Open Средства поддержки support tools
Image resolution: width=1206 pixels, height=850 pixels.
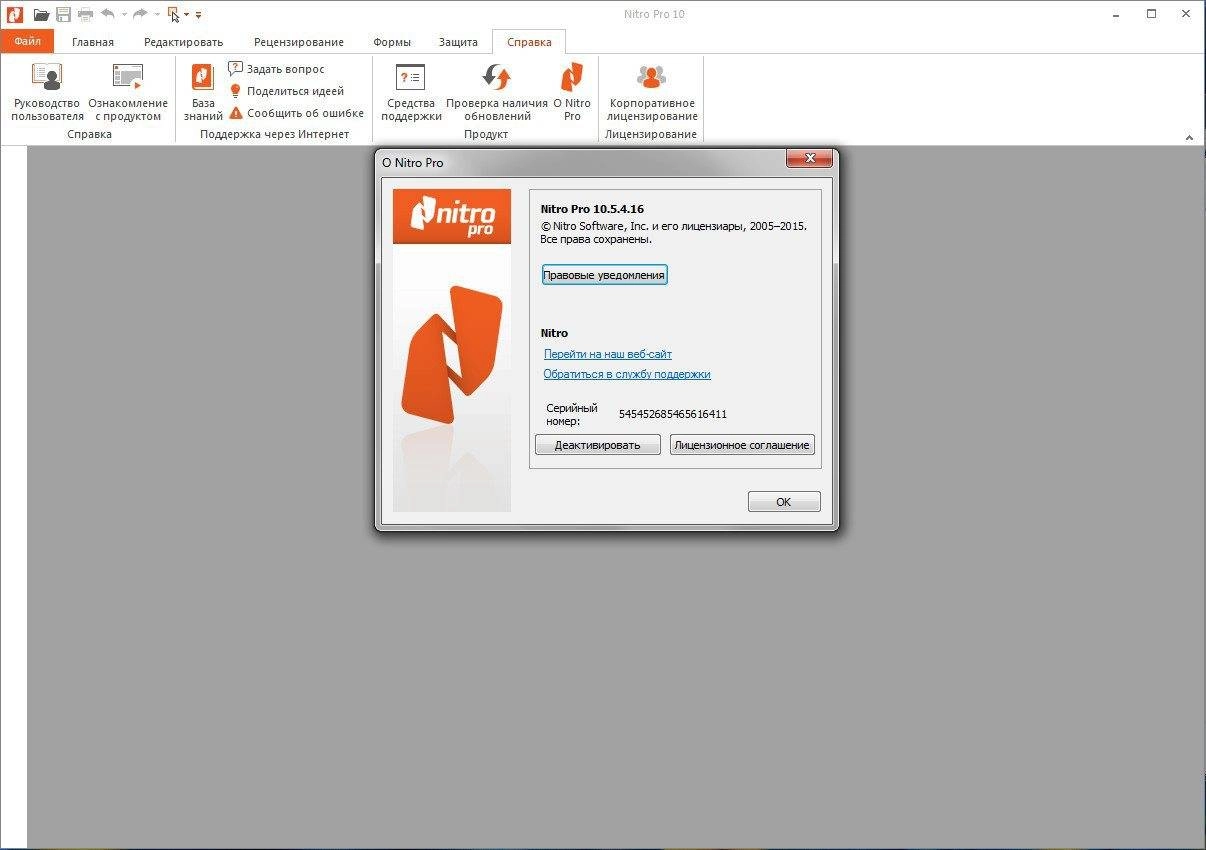(411, 92)
